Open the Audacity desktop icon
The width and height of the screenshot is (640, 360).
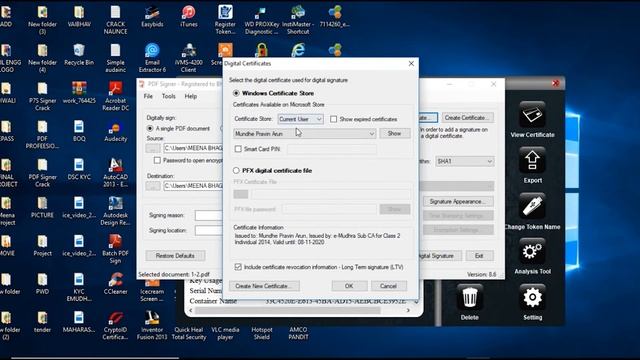(x=116, y=131)
